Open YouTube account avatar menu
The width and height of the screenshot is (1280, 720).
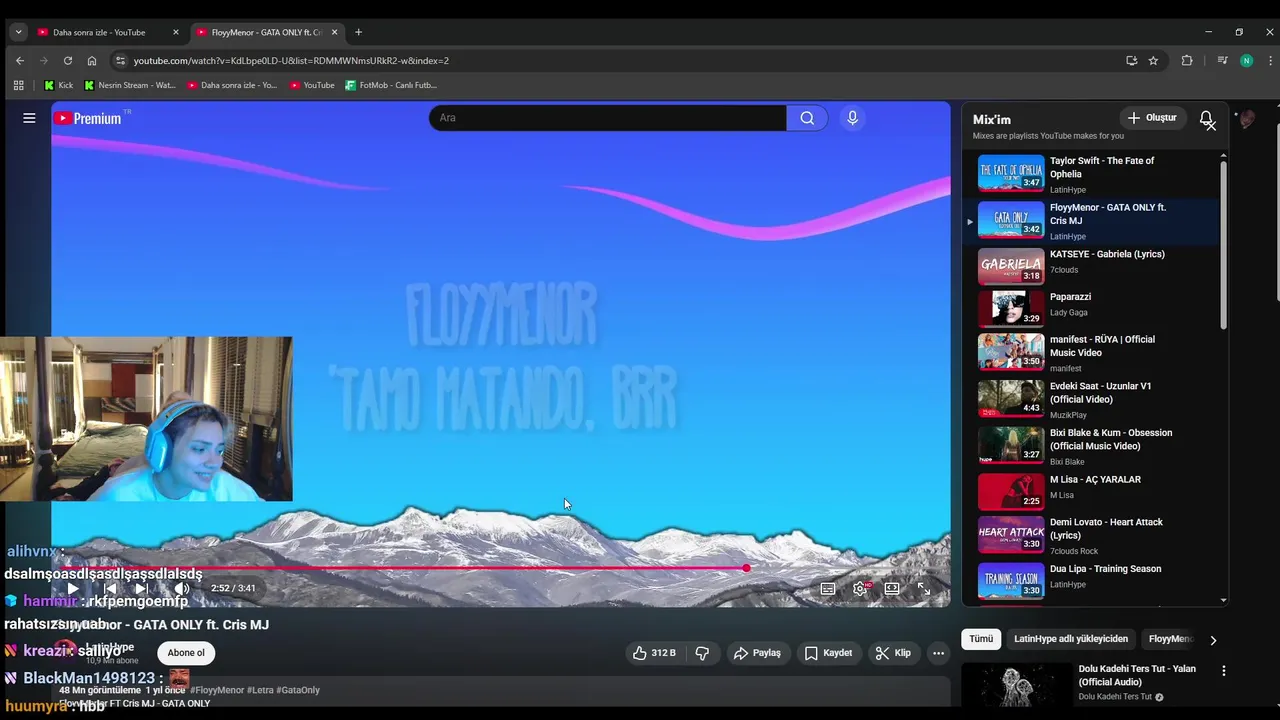(x=1246, y=119)
